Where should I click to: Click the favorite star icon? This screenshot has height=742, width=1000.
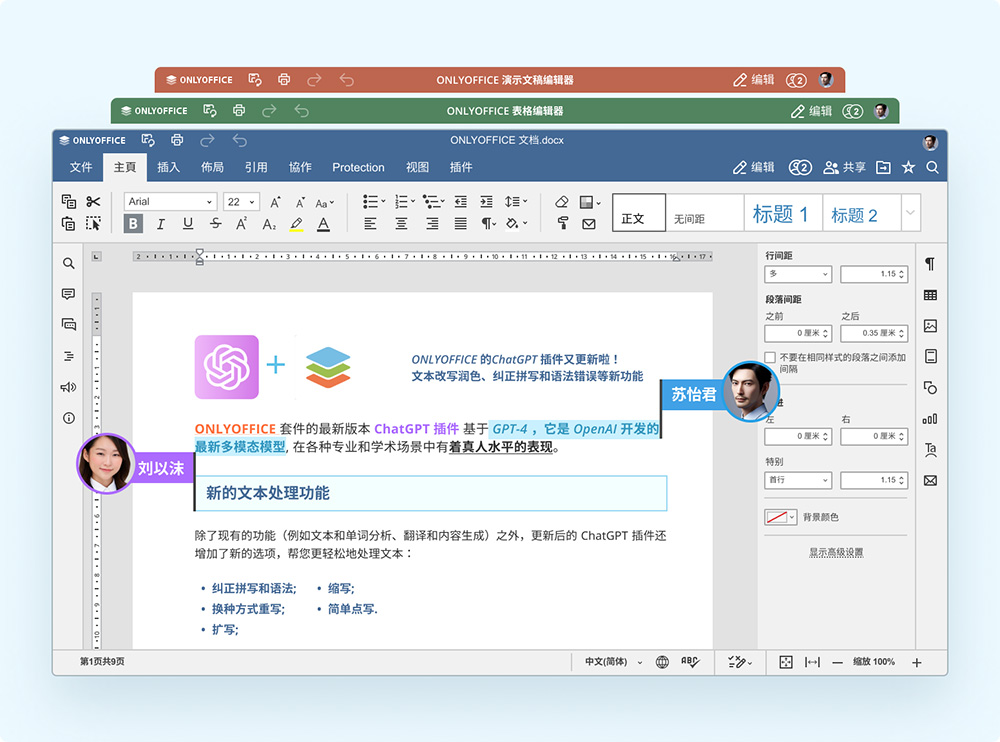pyautogui.click(x=908, y=167)
